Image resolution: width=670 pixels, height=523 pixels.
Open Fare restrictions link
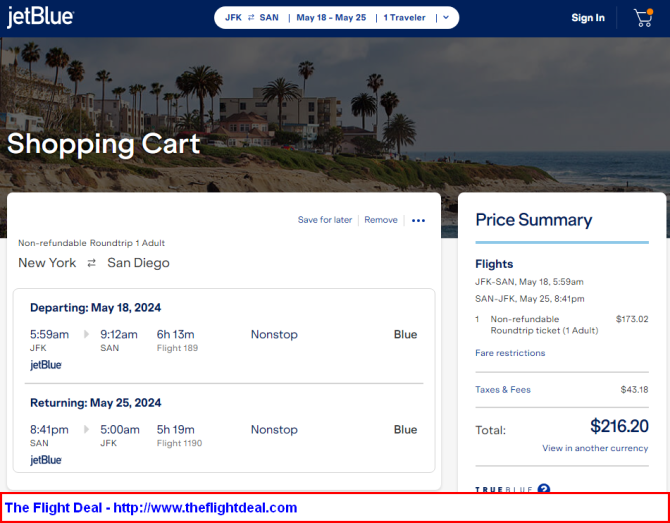point(510,353)
